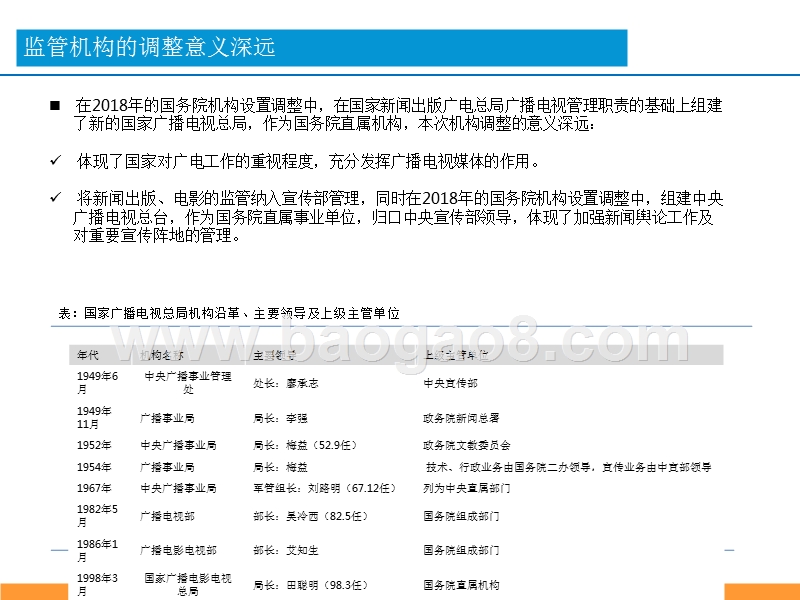Select the date cell 1986年1月
Screen dimensions: 800x600
click(x=97, y=550)
